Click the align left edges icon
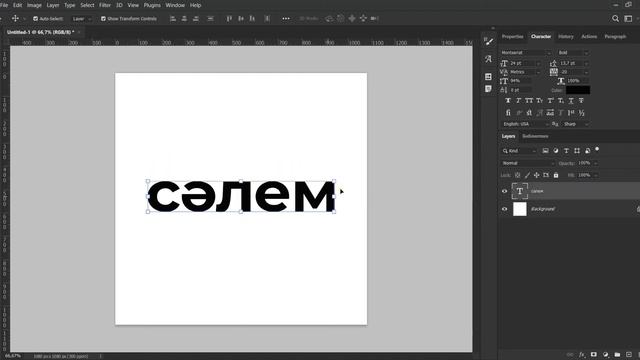This screenshot has width=640, height=360. [173, 18]
